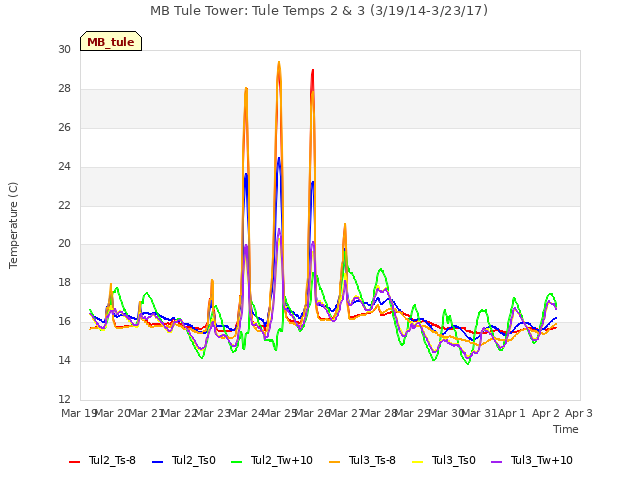Click the Temperature (C) axis label

point(13,225)
